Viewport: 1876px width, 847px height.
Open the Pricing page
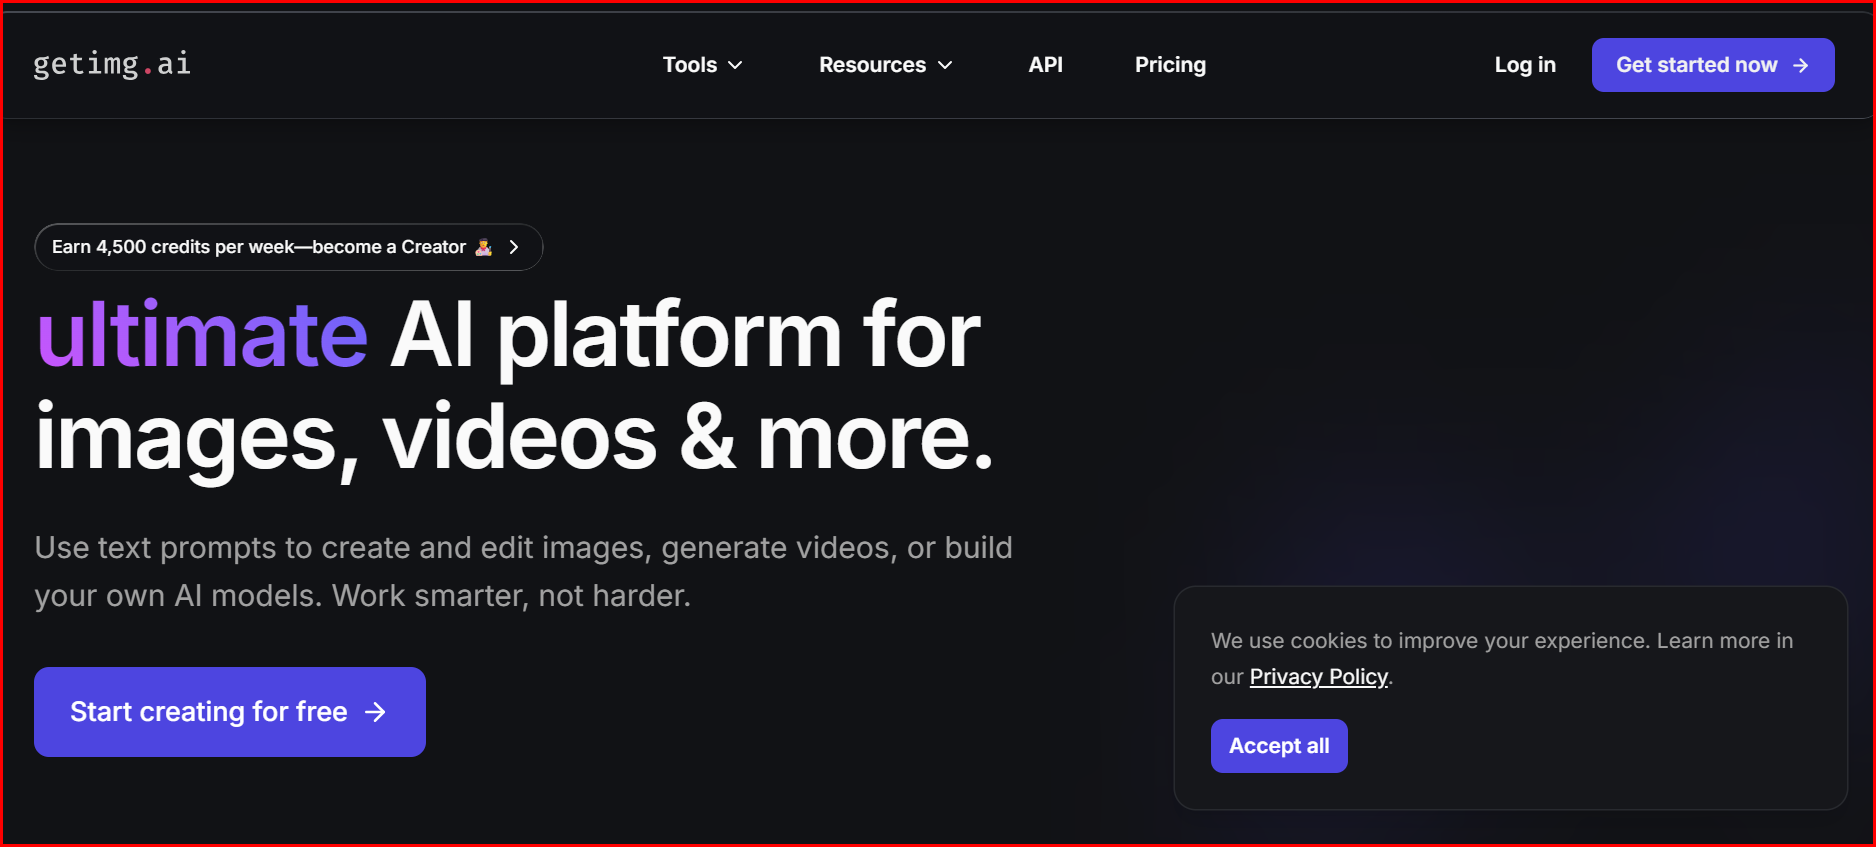coord(1170,65)
